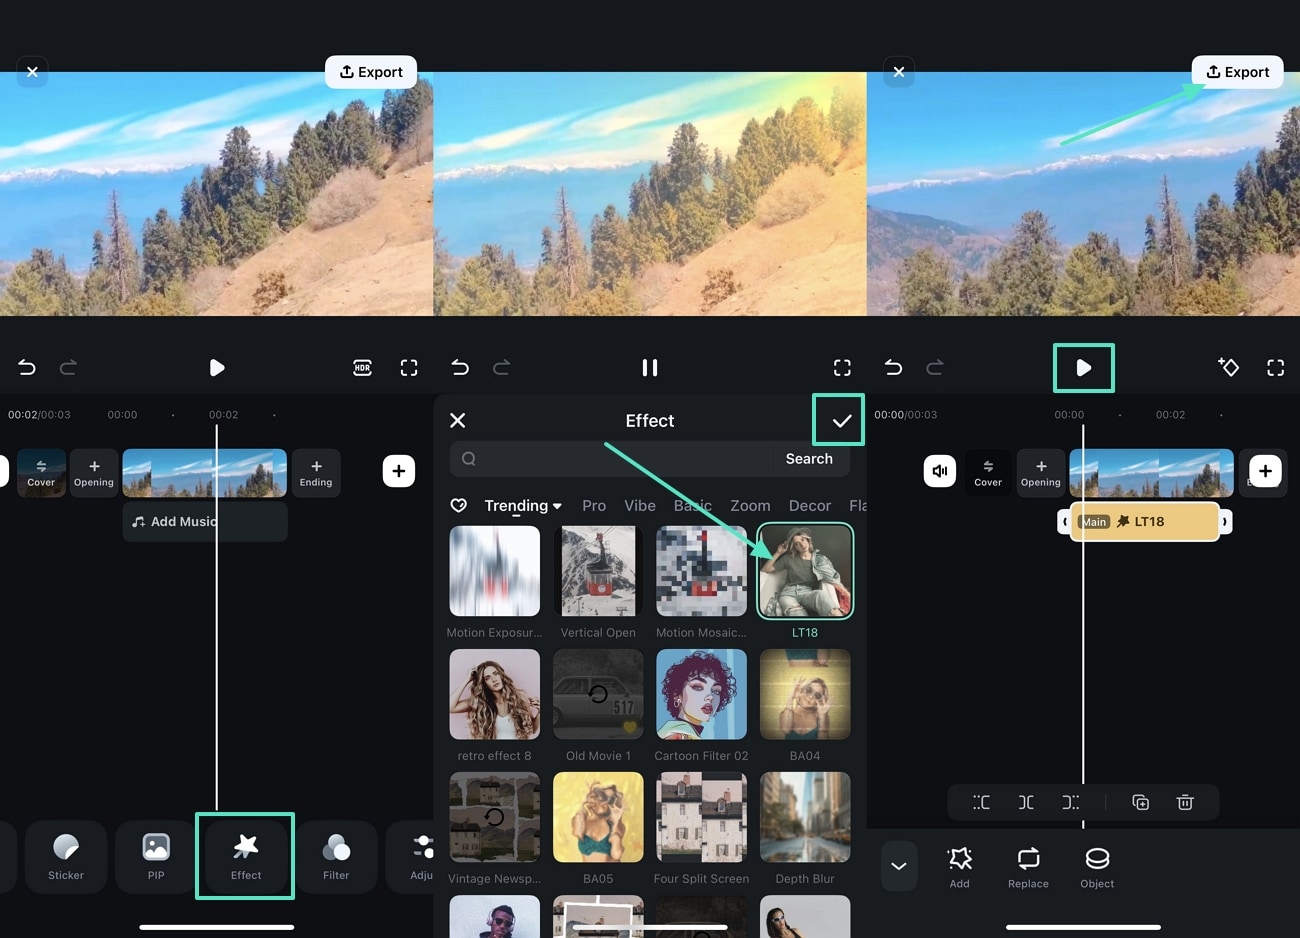Select the retro effect 8 thumbnail

pyautogui.click(x=494, y=694)
